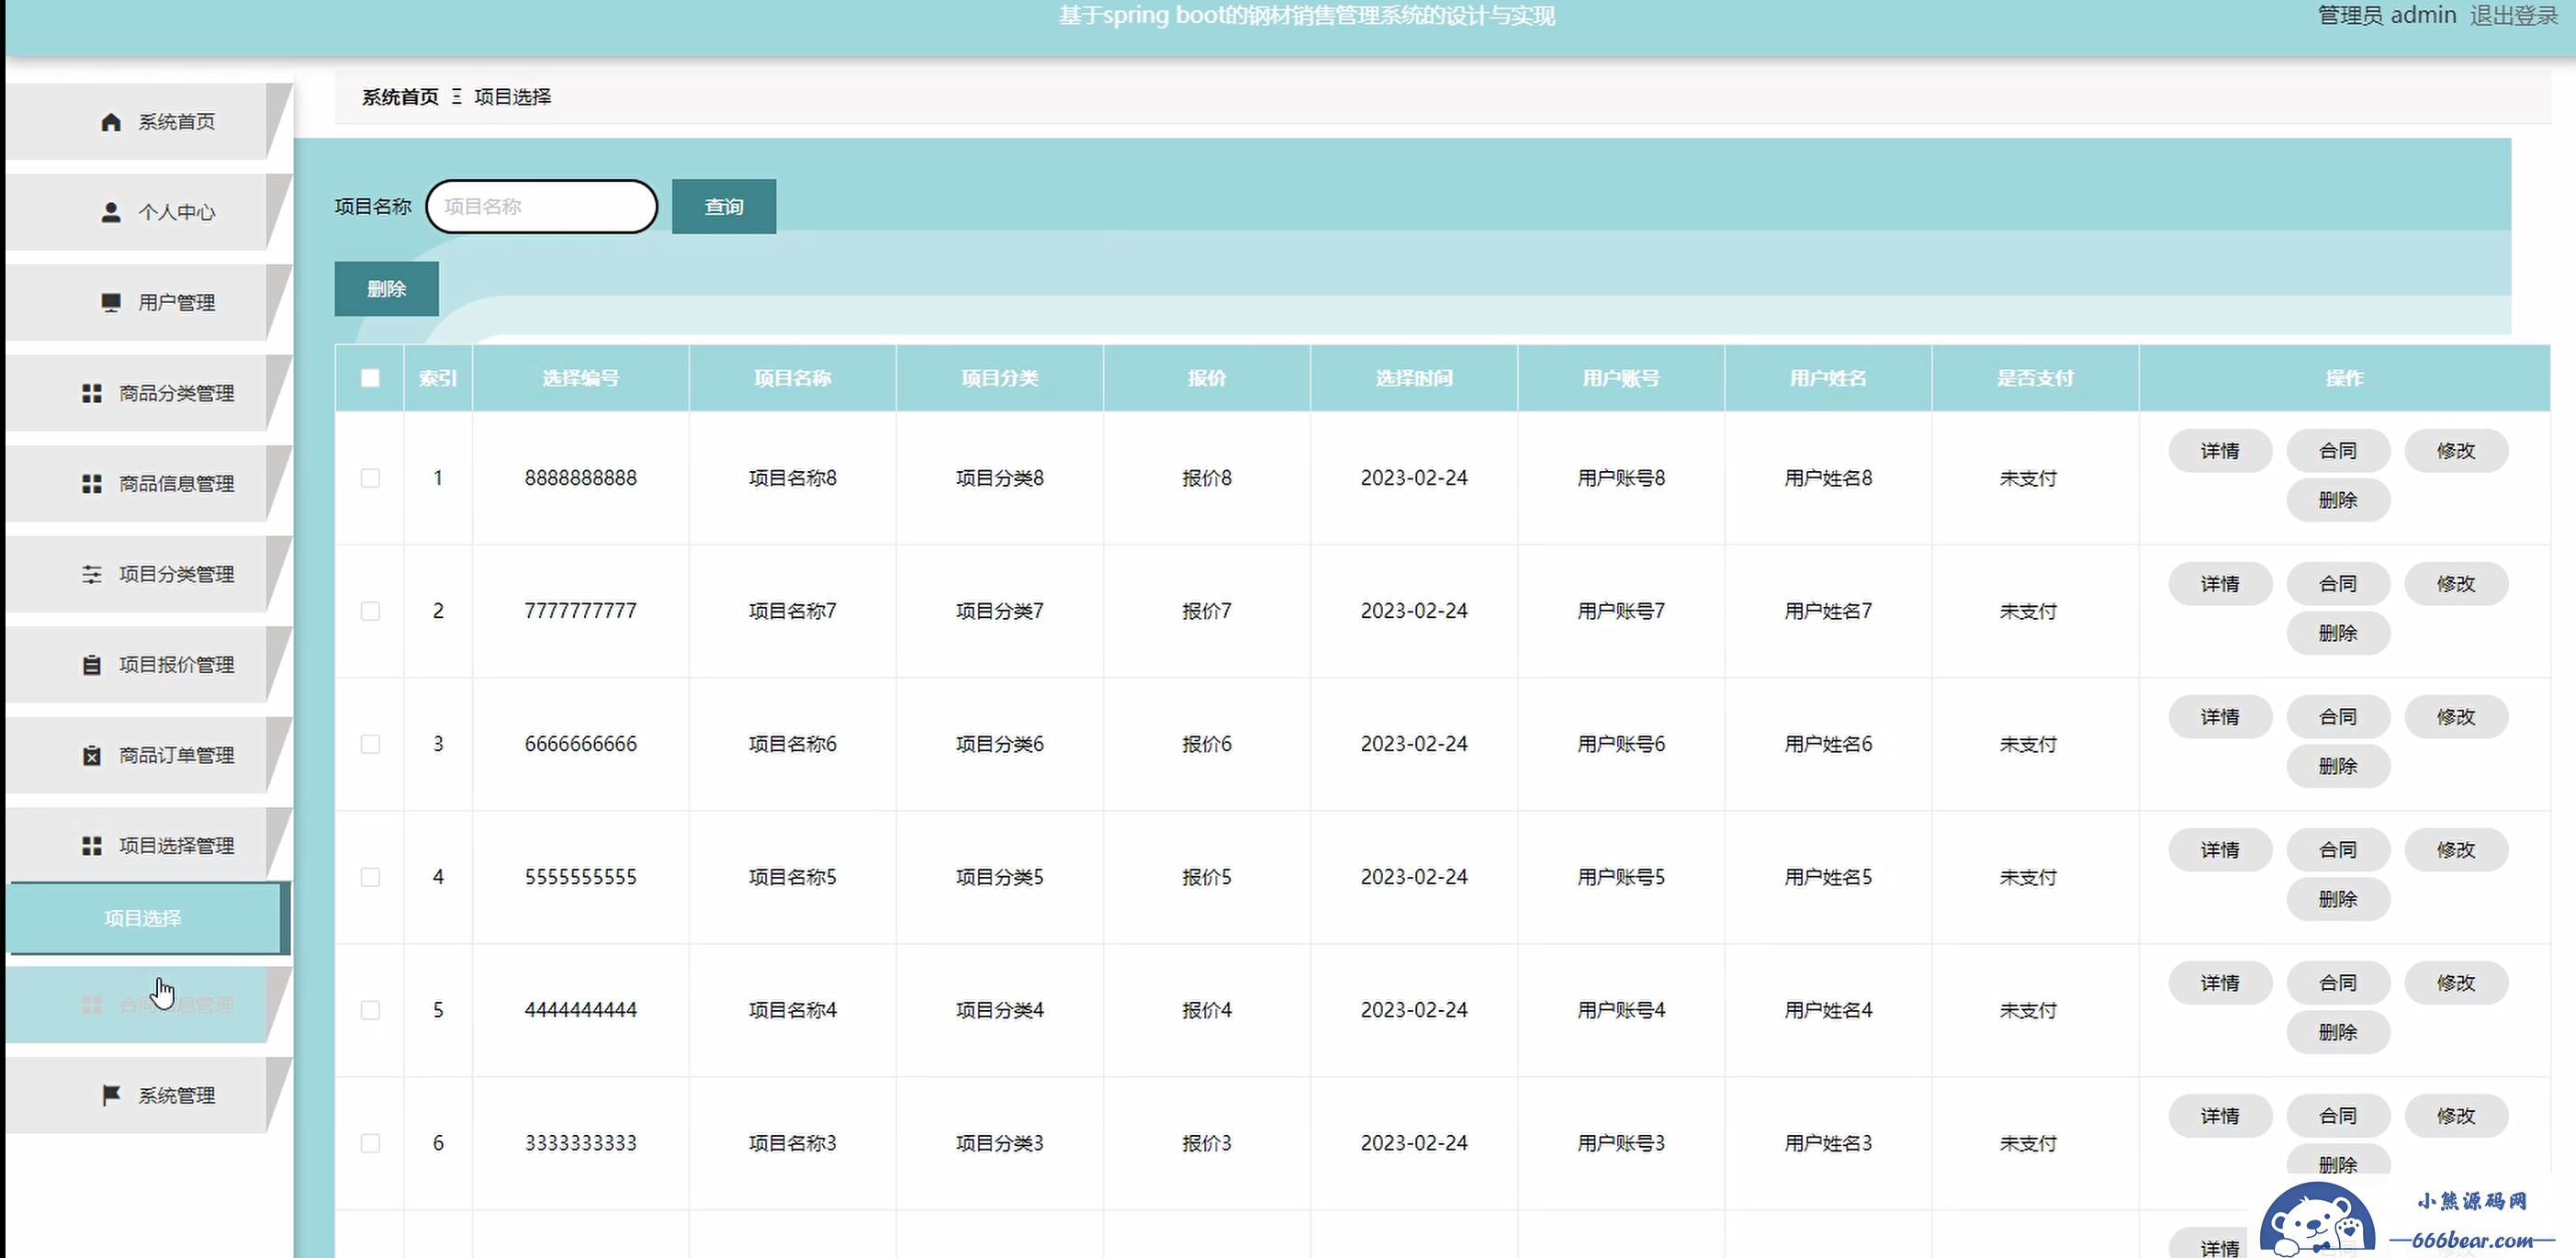2576x1258 pixels.
Task: Open 合同 for row 4444444444
Action: point(2338,983)
